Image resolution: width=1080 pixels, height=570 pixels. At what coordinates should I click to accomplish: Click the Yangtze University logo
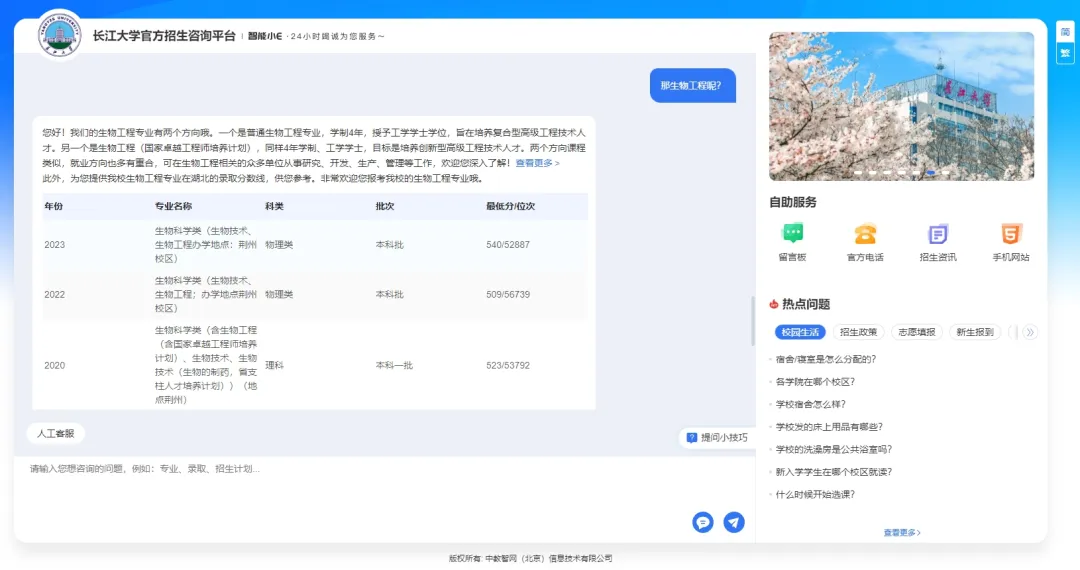click(60, 35)
